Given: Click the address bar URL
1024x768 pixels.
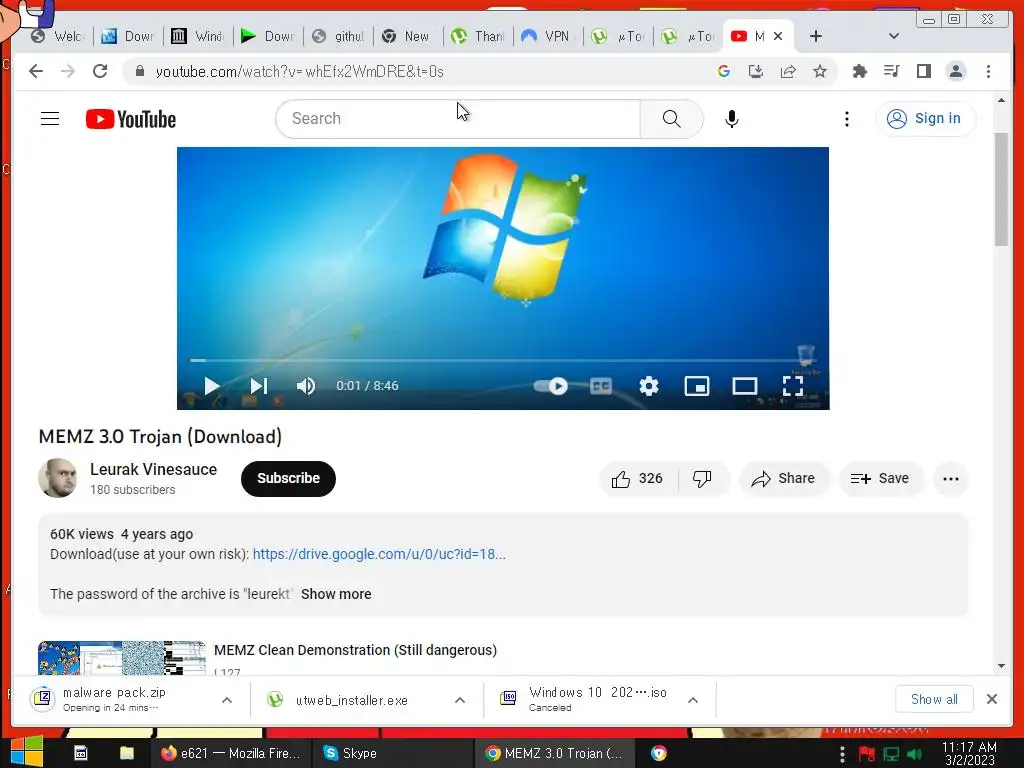Looking at the screenshot, I should click(300, 72).
